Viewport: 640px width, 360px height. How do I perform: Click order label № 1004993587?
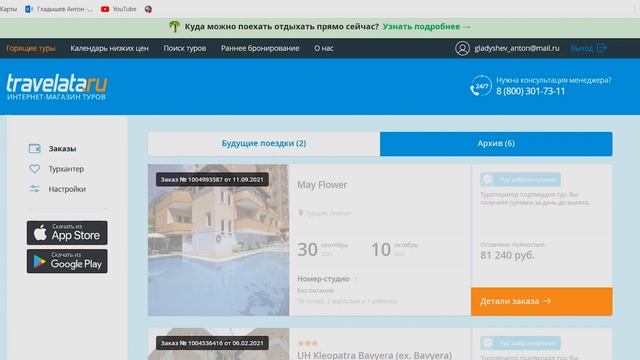212,179
